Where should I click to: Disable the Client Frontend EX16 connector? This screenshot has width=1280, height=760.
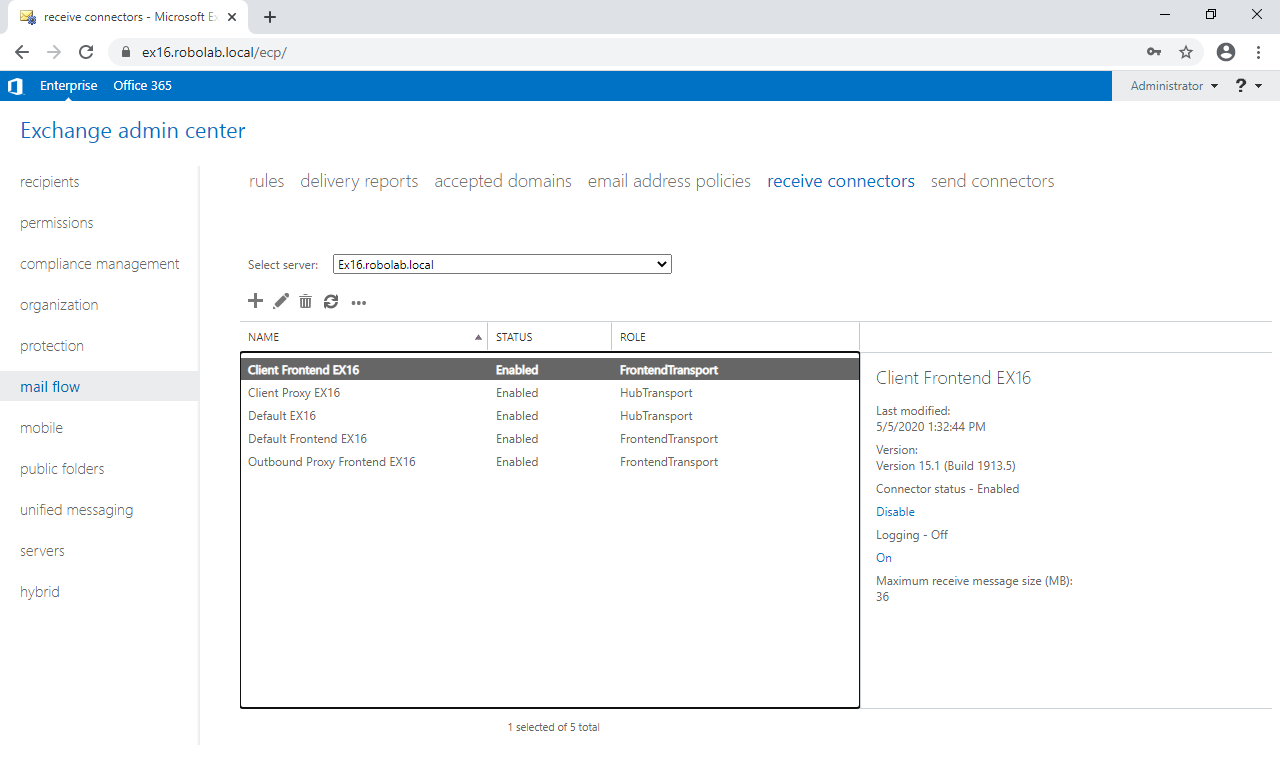coord(894,511)
